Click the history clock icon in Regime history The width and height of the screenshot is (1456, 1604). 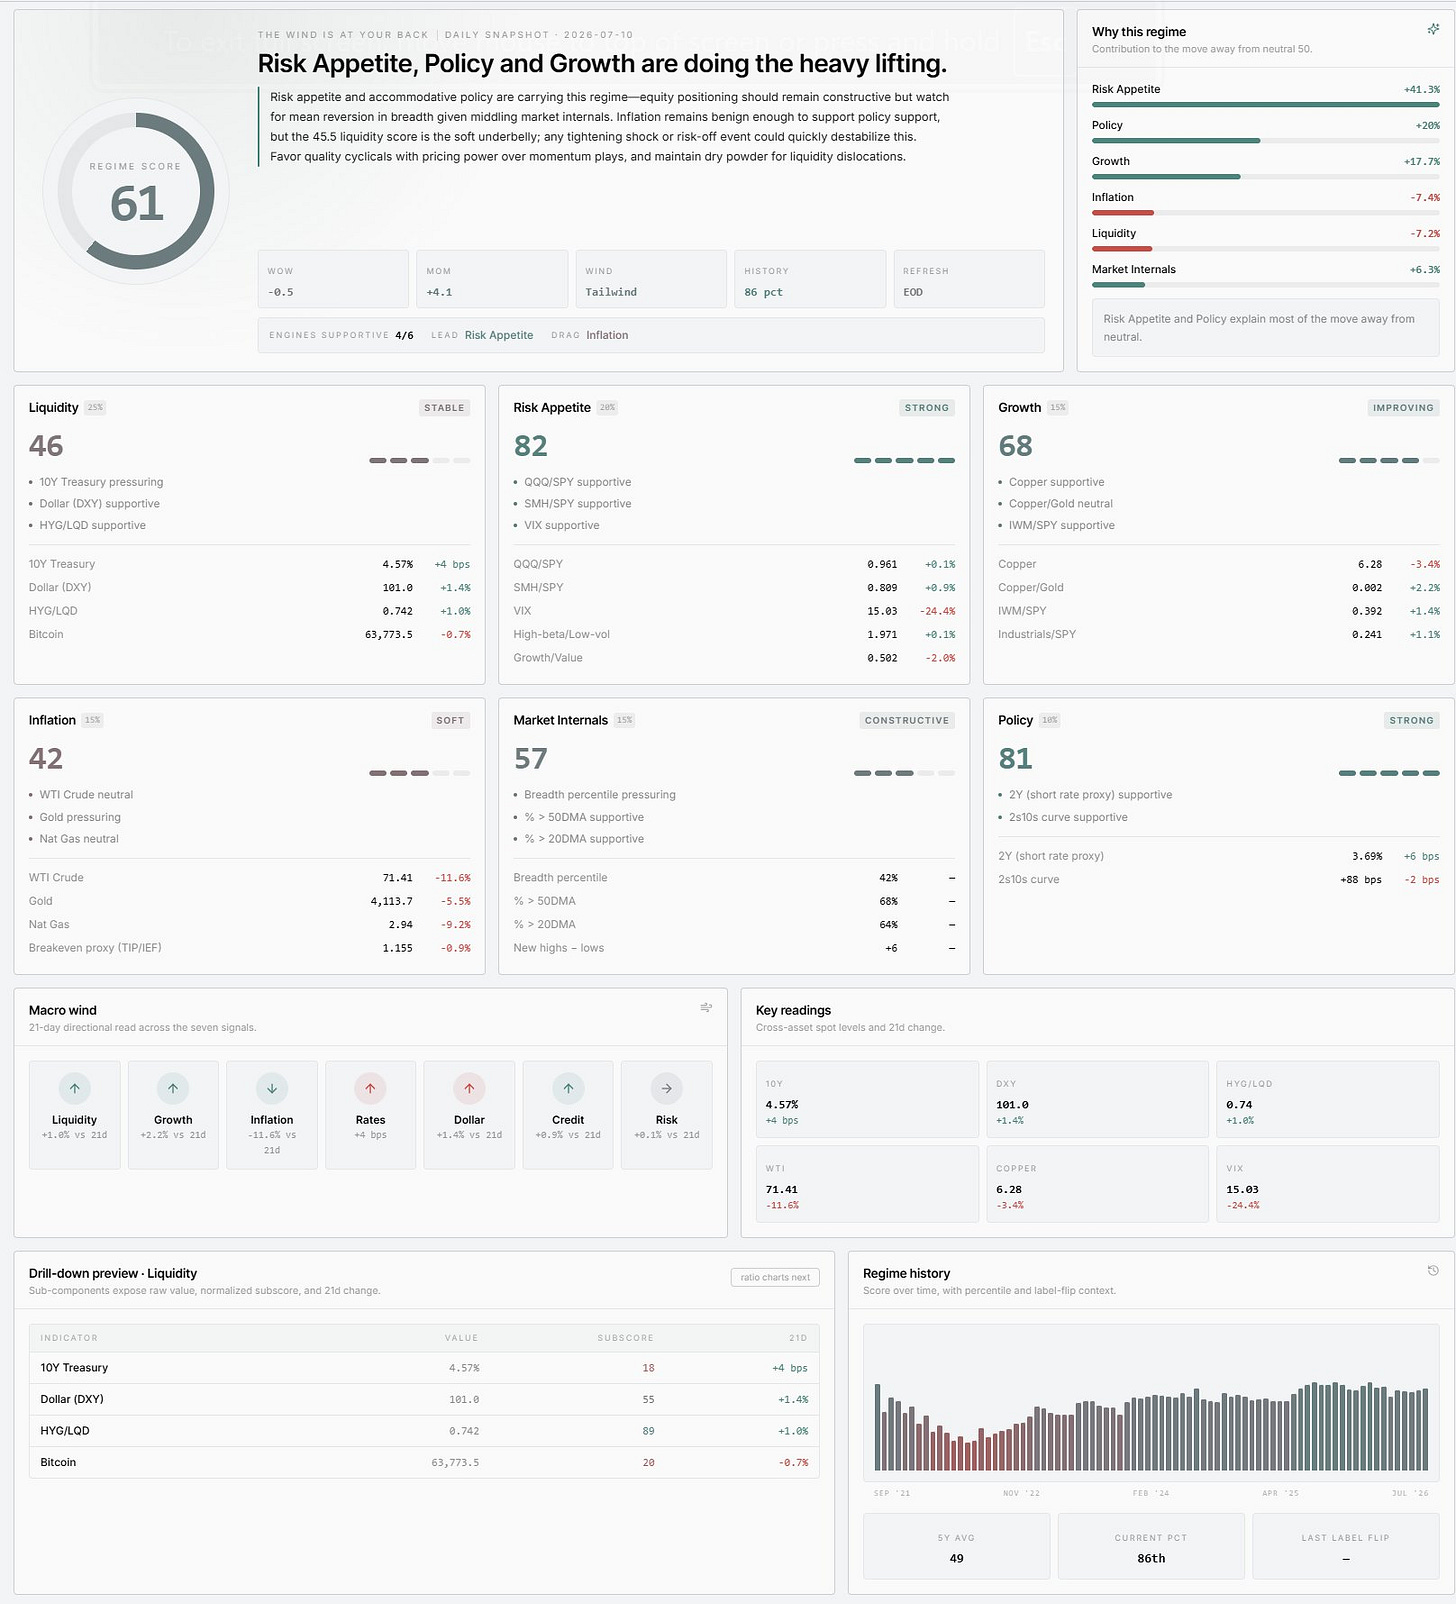pos(1433,1271)
